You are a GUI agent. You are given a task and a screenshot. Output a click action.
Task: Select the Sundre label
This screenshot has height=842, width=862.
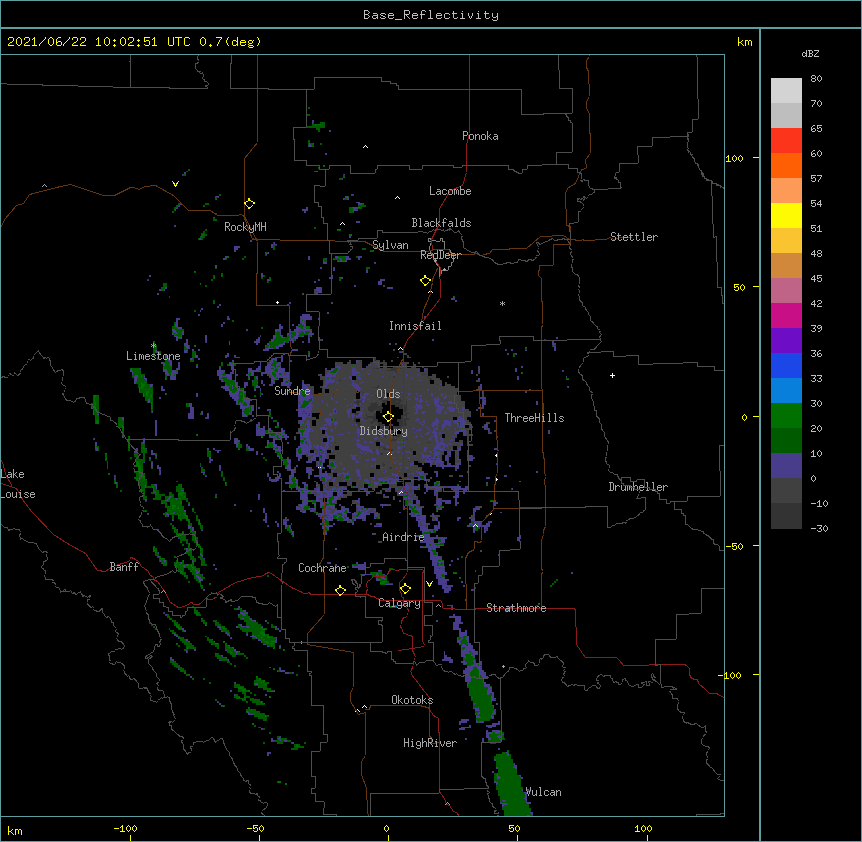(x=292, y=391)
